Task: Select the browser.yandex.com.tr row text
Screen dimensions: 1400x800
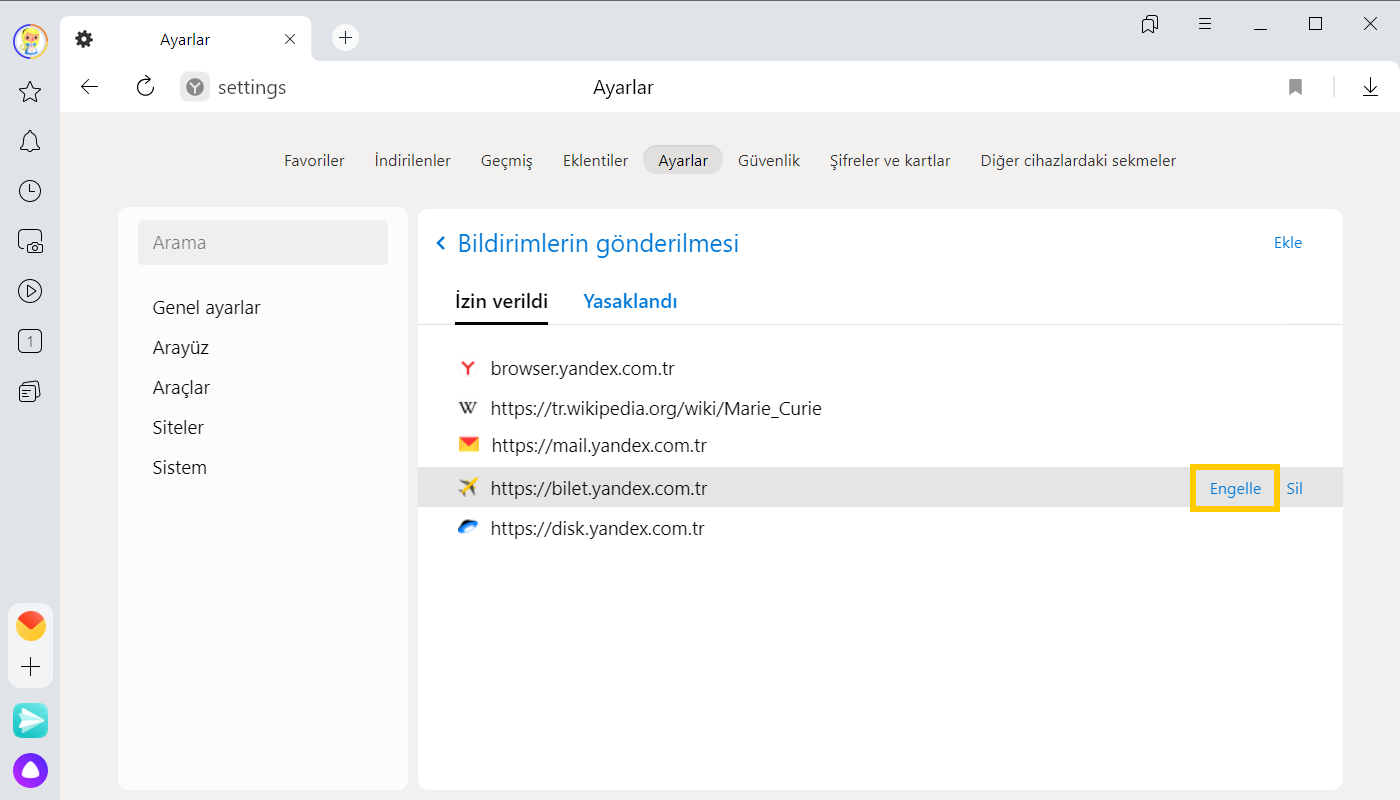Action: coord(582,369)
